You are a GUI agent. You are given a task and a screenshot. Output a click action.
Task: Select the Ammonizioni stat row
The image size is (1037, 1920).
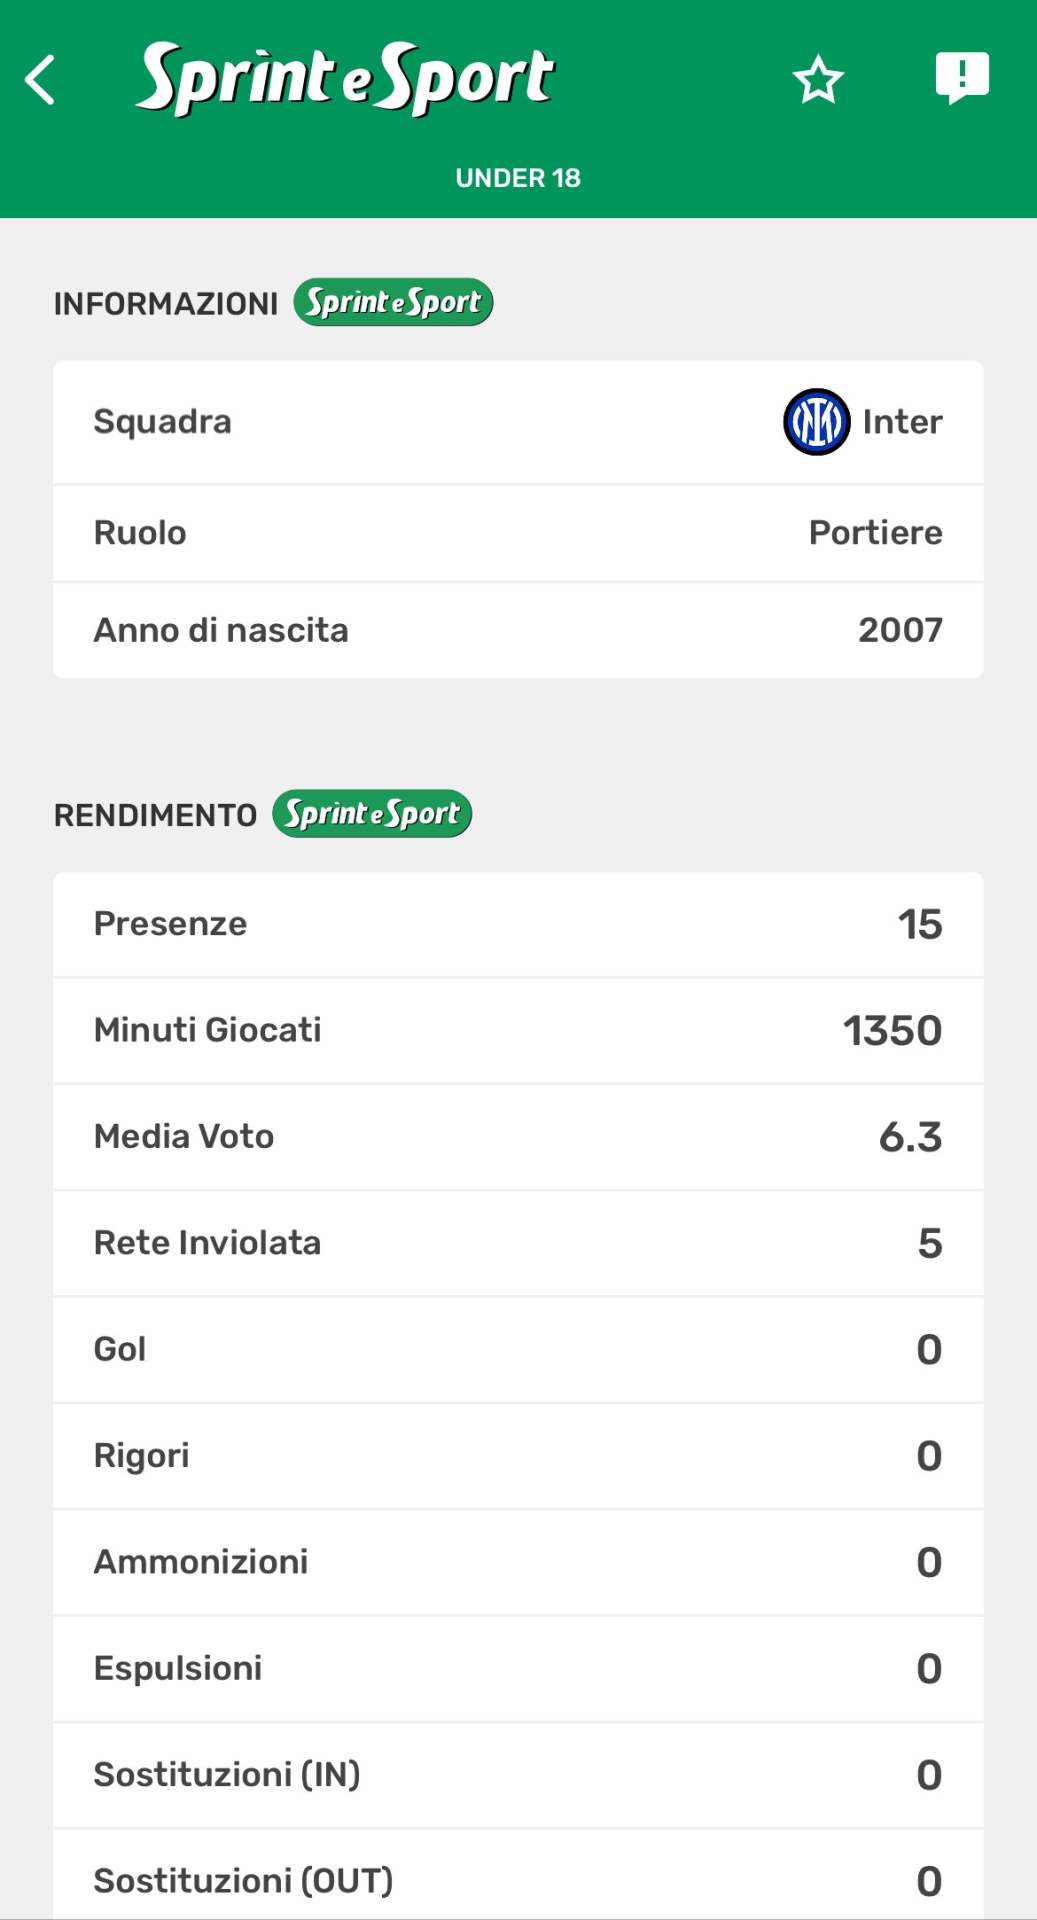coord(518,1562)
